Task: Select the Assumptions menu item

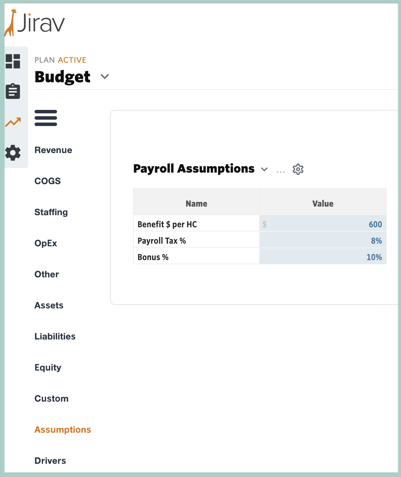Action: 63,430
